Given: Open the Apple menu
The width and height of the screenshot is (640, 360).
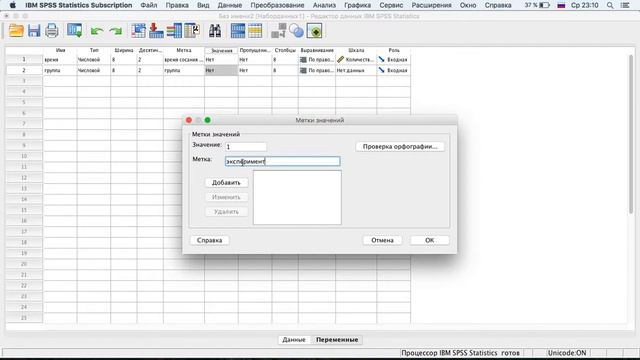Looking at the screenshot, I should coord(12,5).
